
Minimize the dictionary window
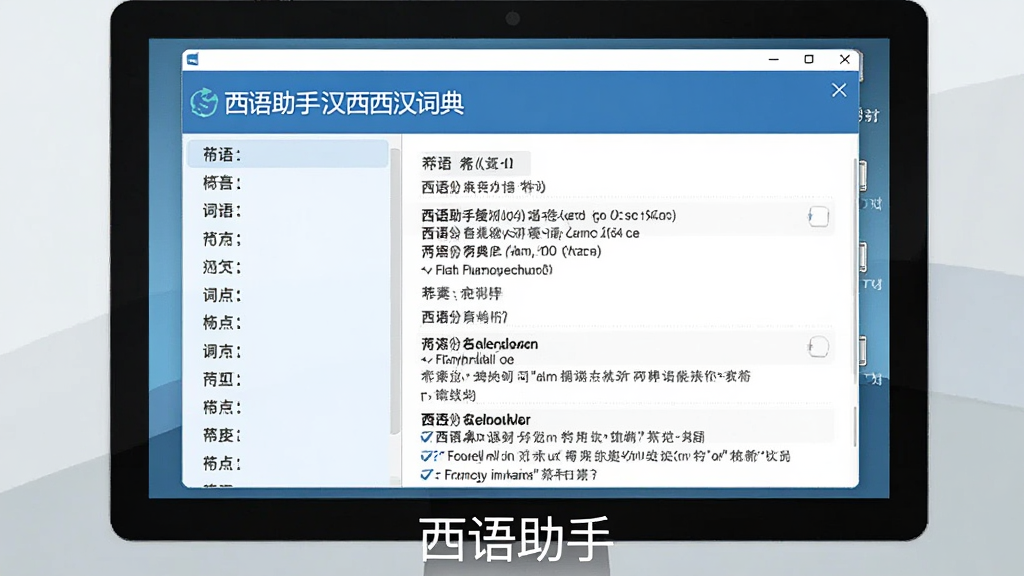tap(774, 59)
